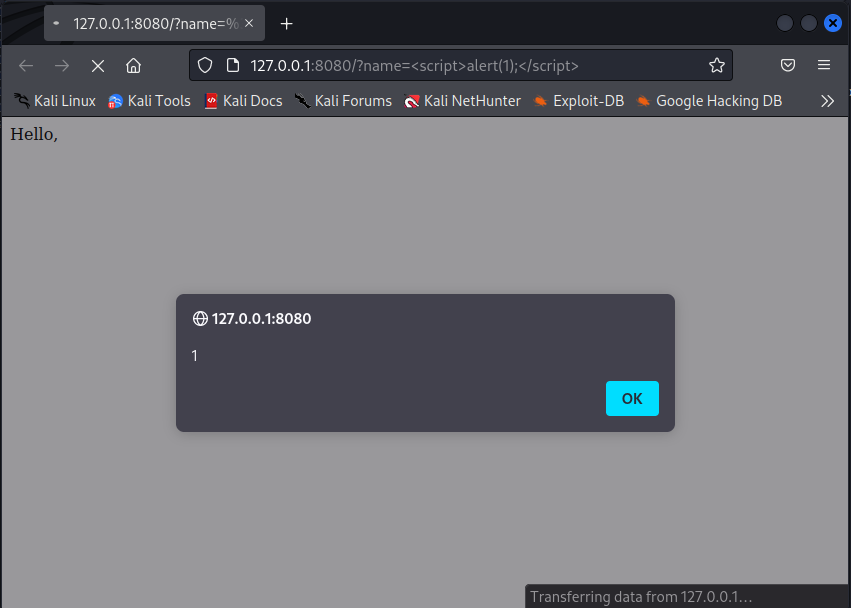
Task: Click the back navigation arrow
Action: coord(26,66)
